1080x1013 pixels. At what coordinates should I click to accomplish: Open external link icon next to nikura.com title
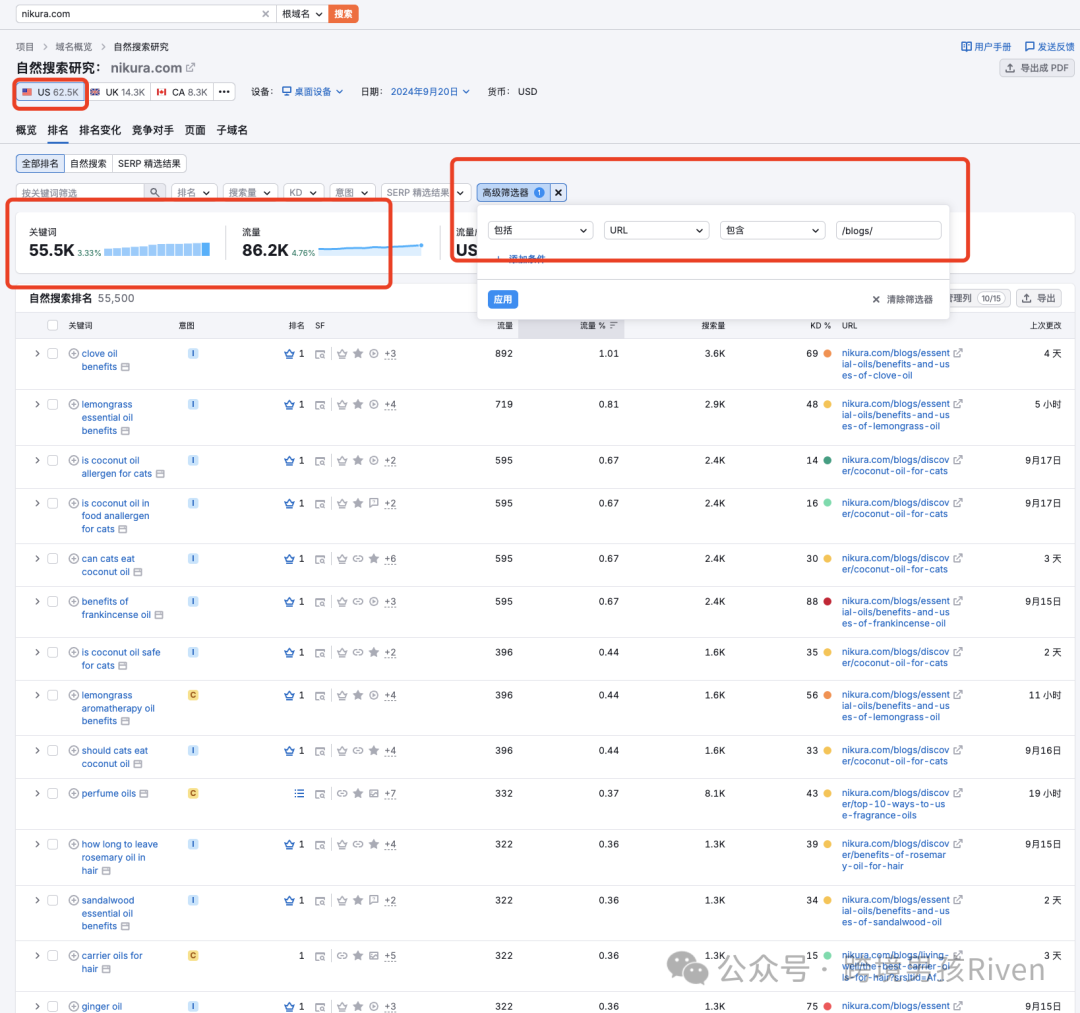click(x=191, y=67)
